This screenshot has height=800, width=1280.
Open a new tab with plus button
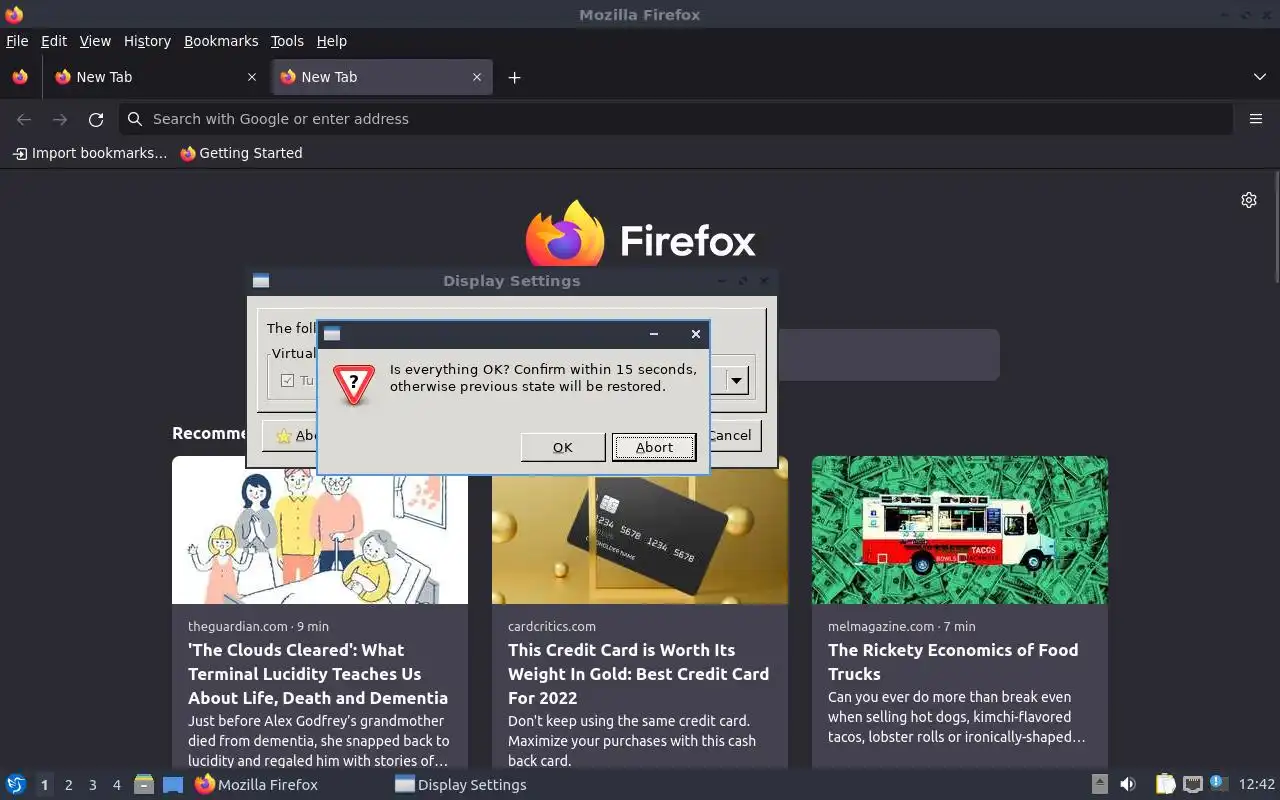pyautogui.click(x=514, y=77)
